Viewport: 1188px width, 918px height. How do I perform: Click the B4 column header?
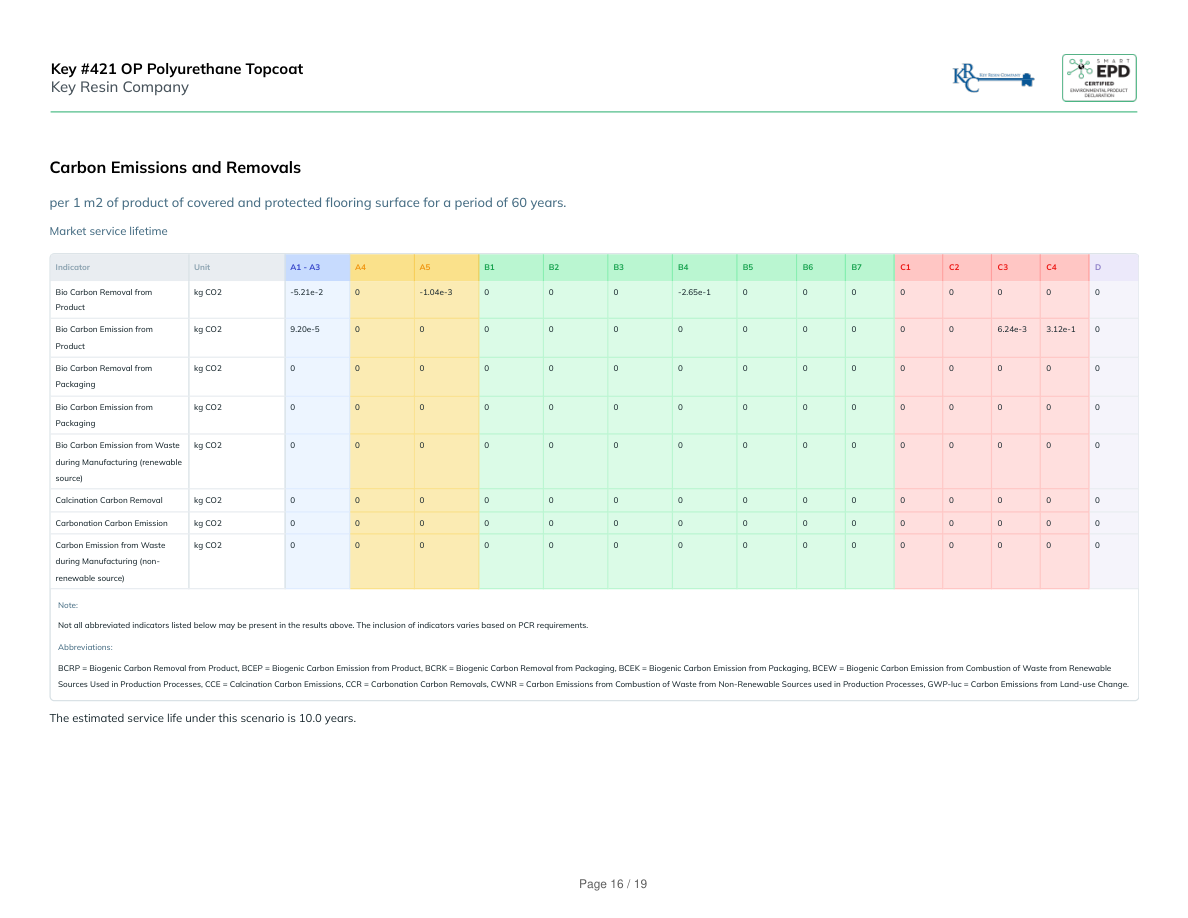[683, 267]
